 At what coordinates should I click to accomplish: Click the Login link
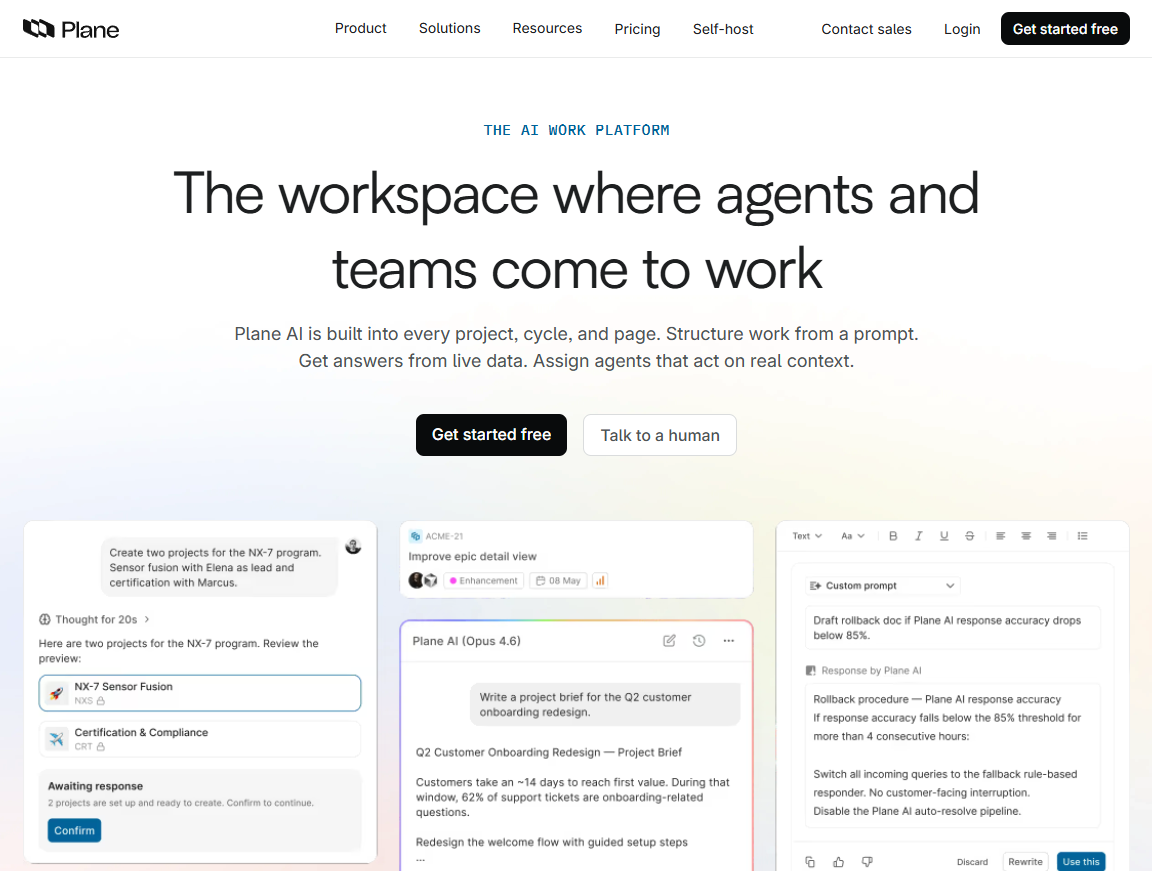pos(962,29)
